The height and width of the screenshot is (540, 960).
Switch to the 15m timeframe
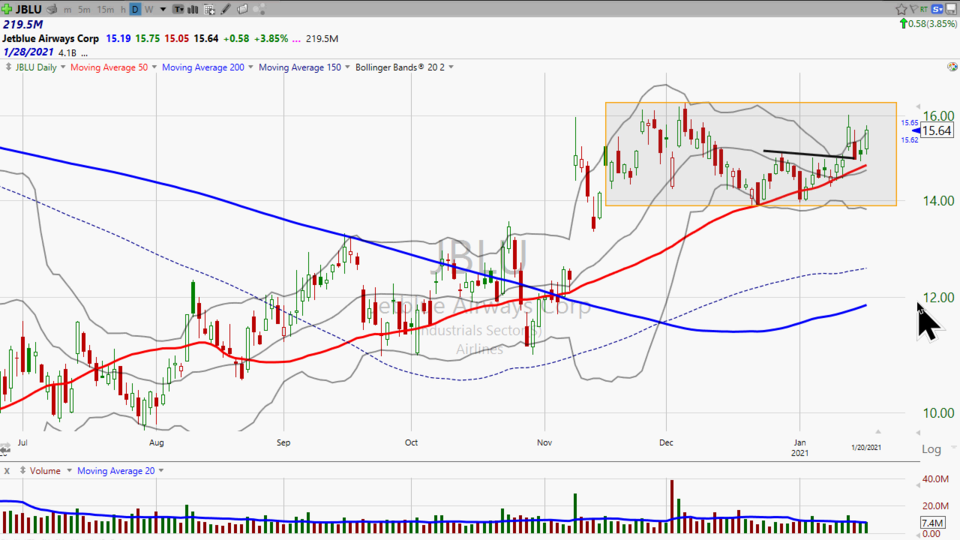point(105,10)
